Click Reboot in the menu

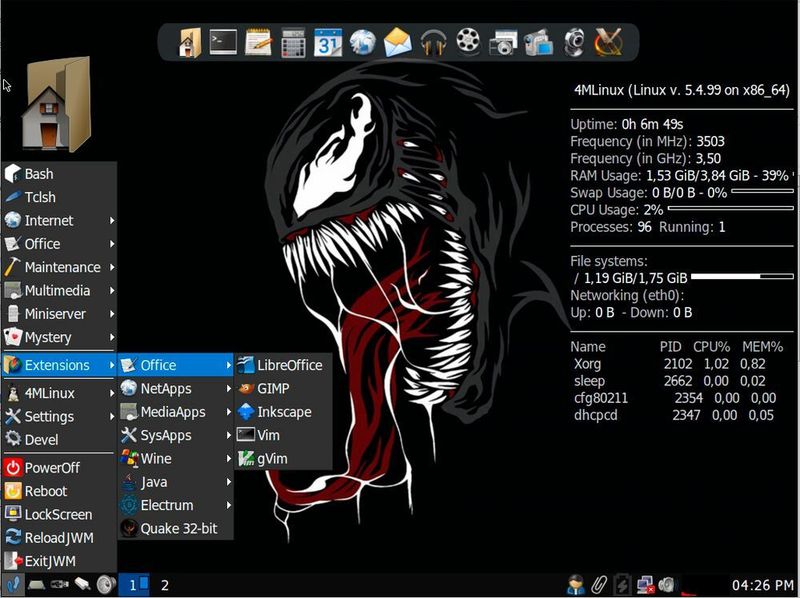(59, 491)
